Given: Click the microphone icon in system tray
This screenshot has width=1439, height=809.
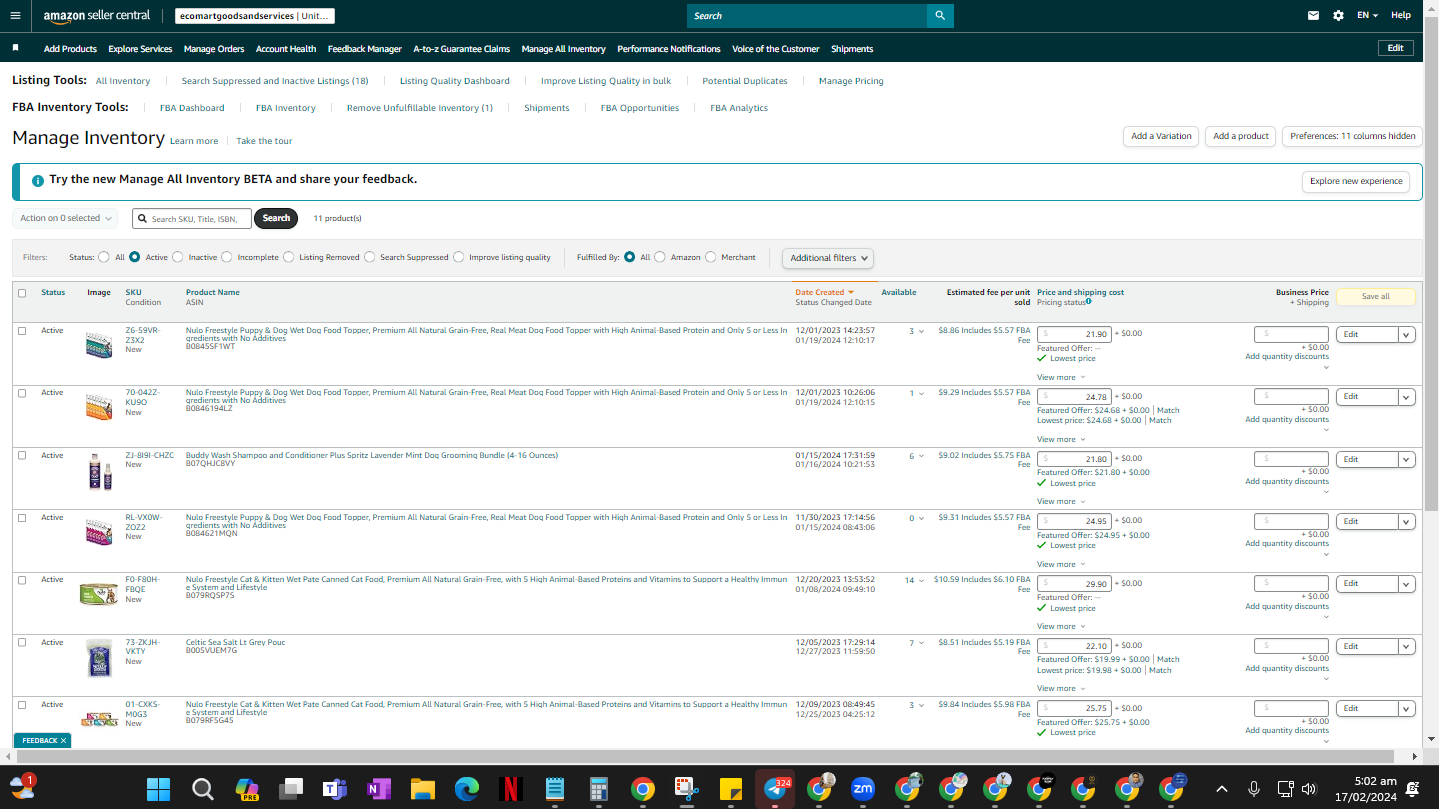Looking at the screenshot, I should tap(1254, 789).
